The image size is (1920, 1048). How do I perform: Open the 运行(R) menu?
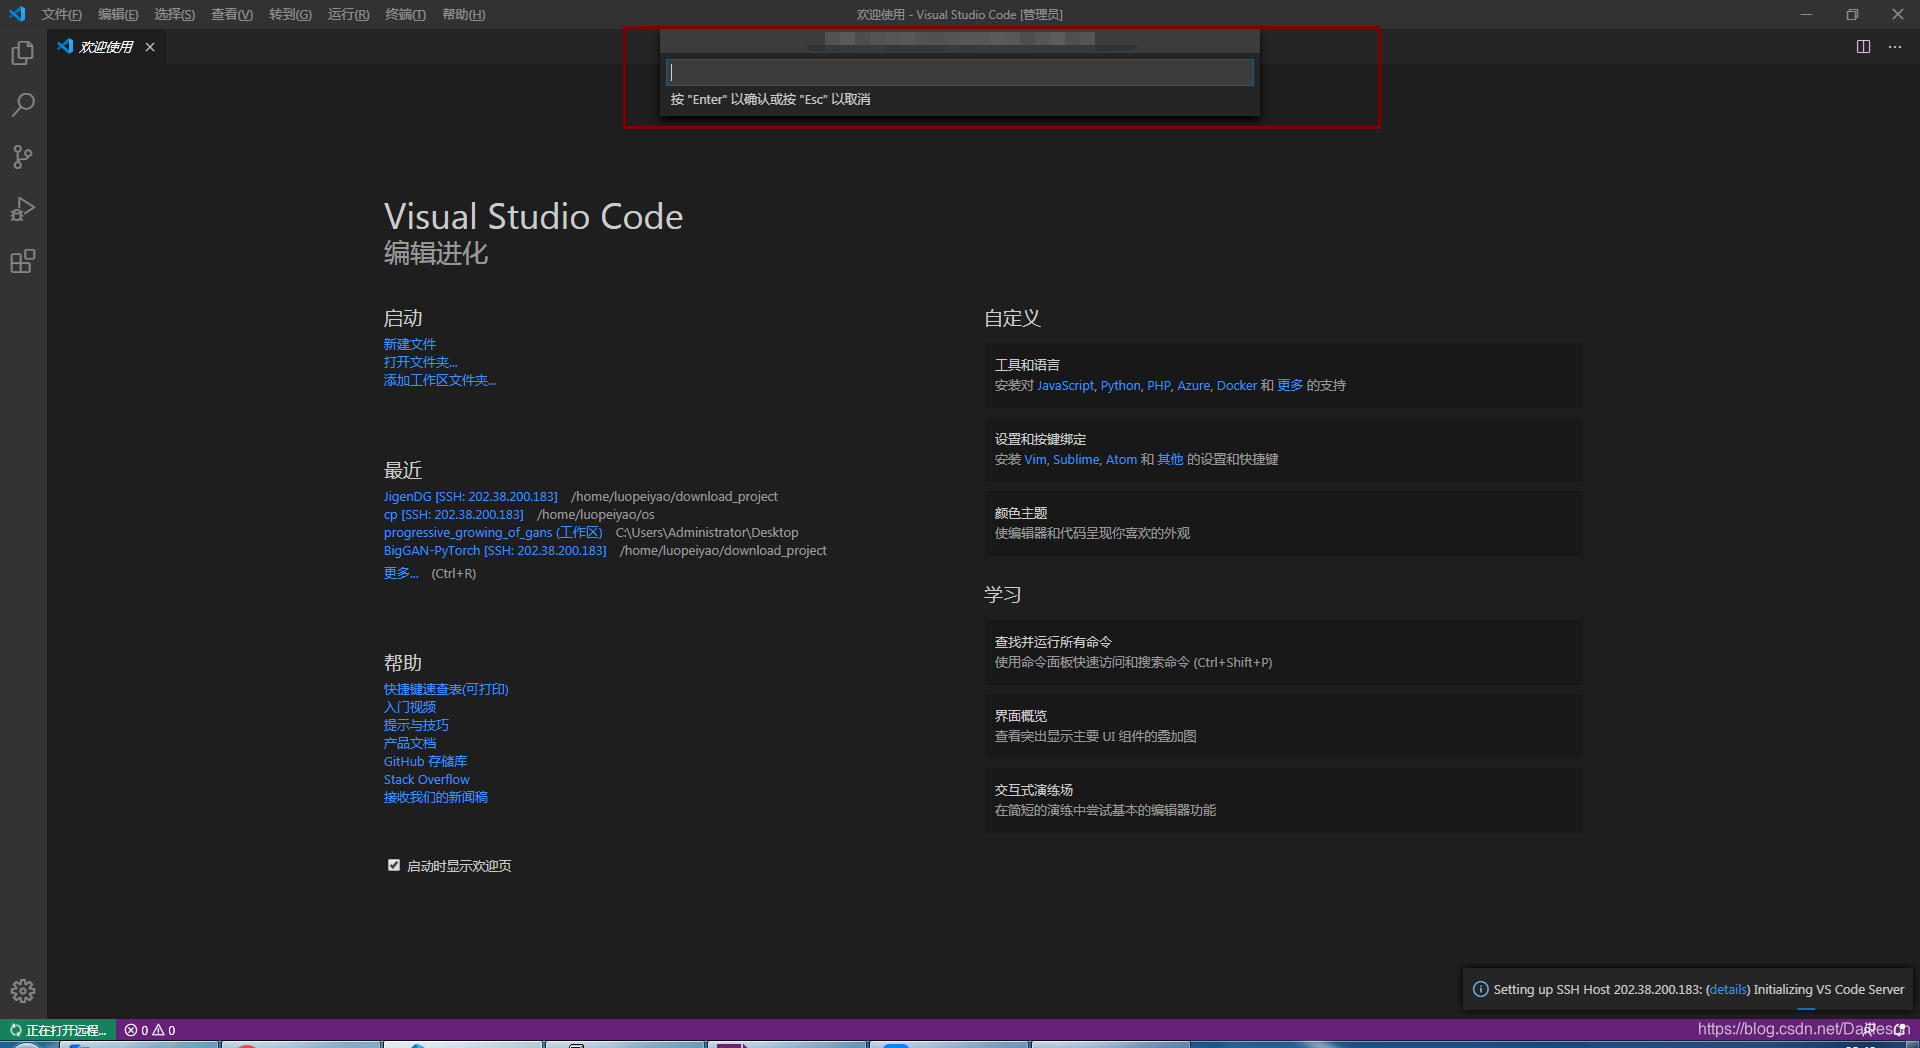point(348,14)
